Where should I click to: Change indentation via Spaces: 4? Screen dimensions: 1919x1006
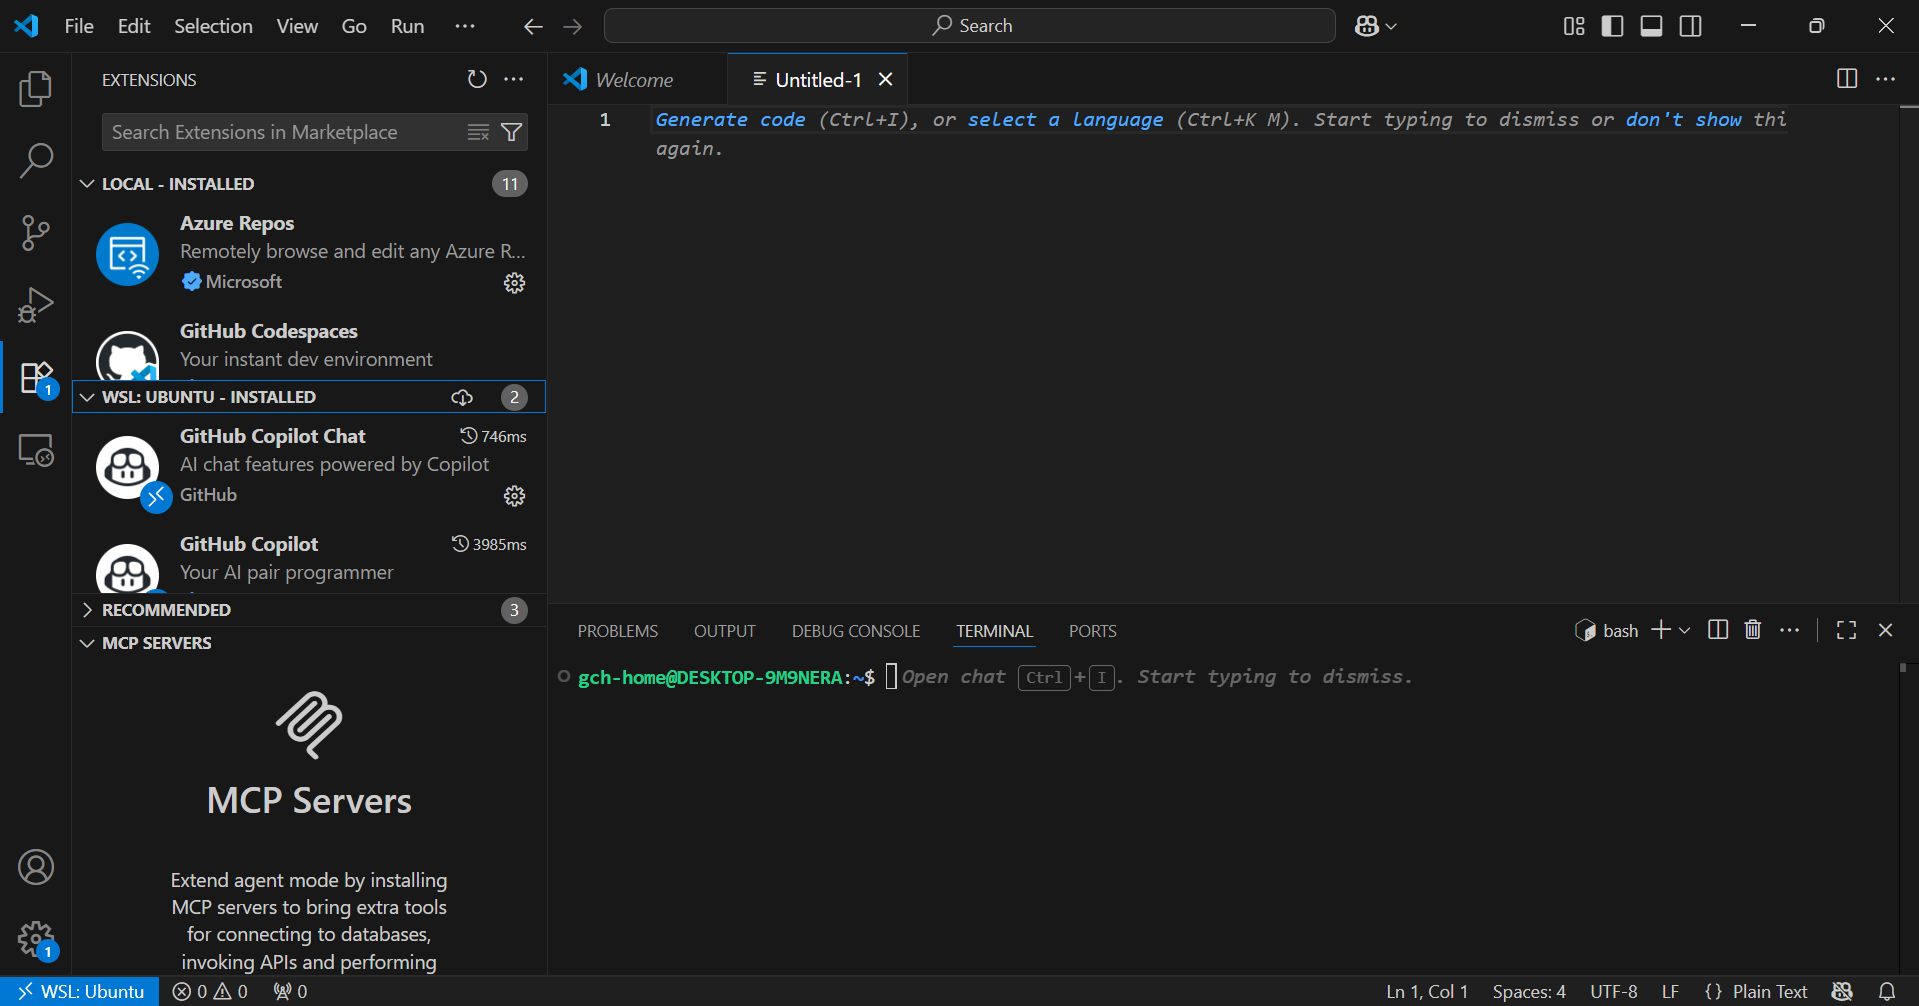coord(1529,991)
